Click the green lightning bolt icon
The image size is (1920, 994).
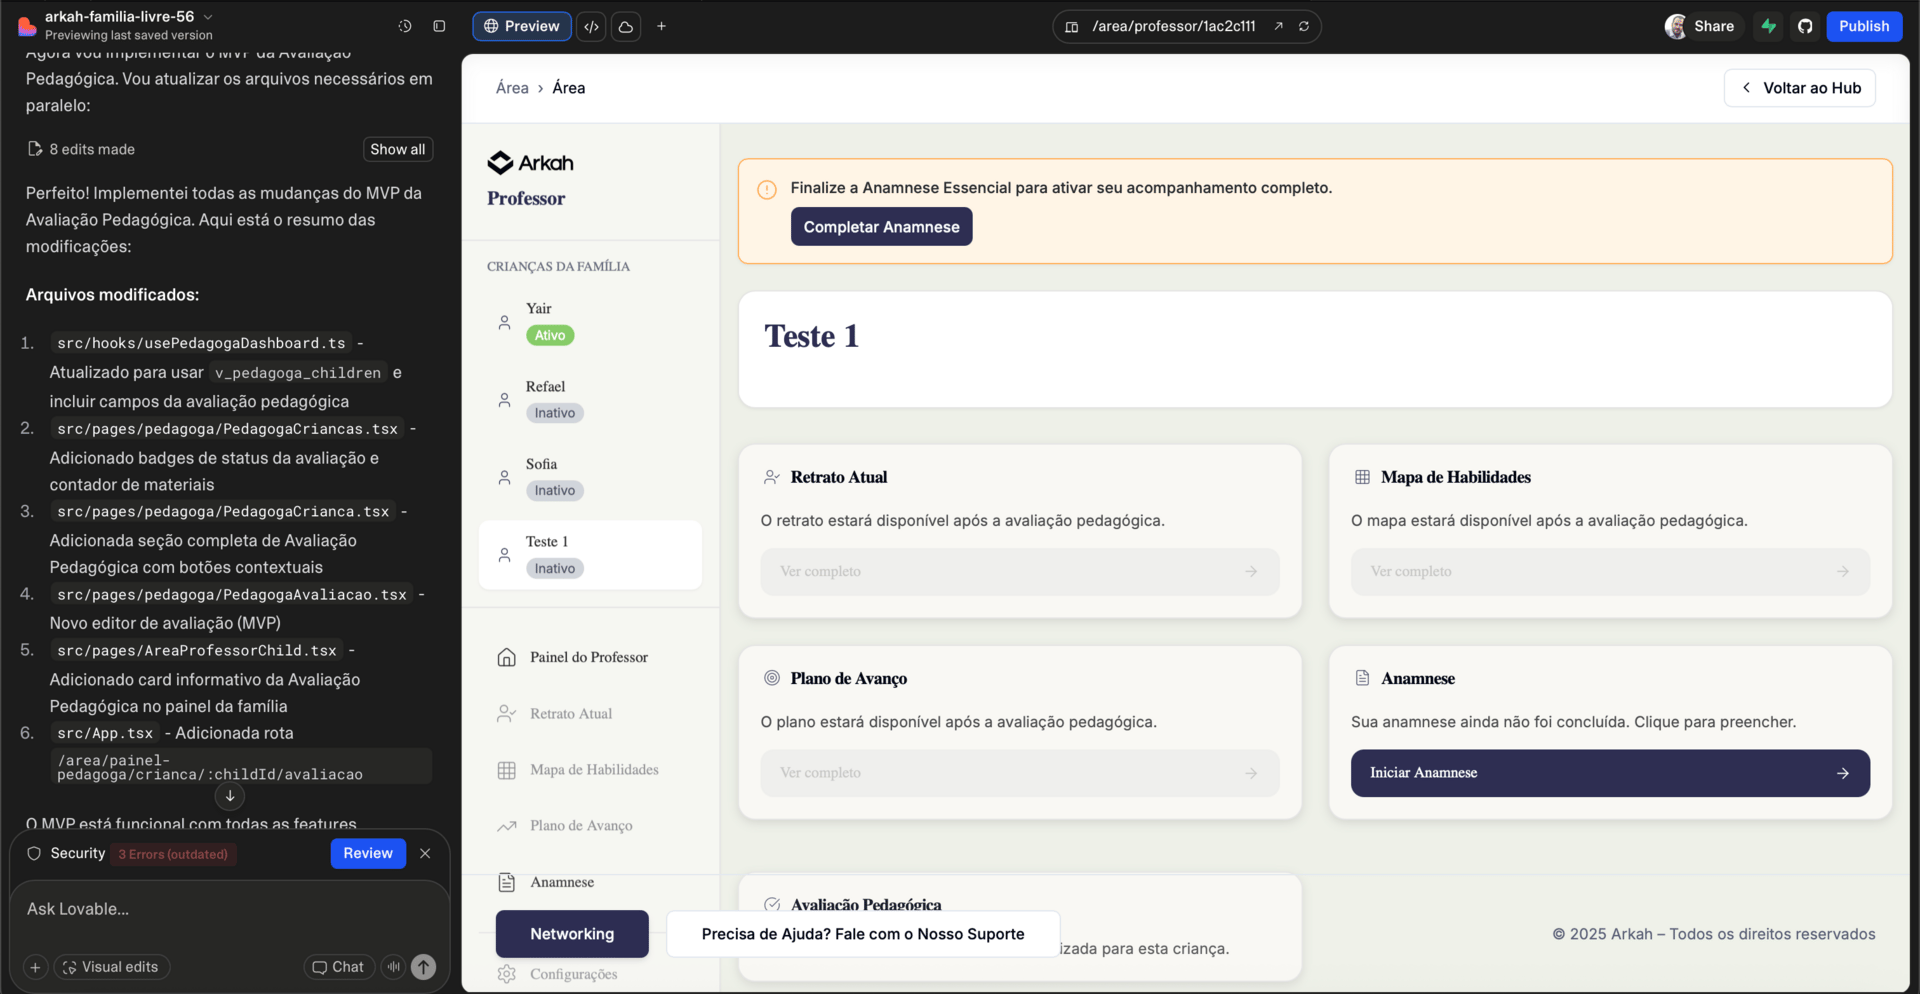(1769, 26)
